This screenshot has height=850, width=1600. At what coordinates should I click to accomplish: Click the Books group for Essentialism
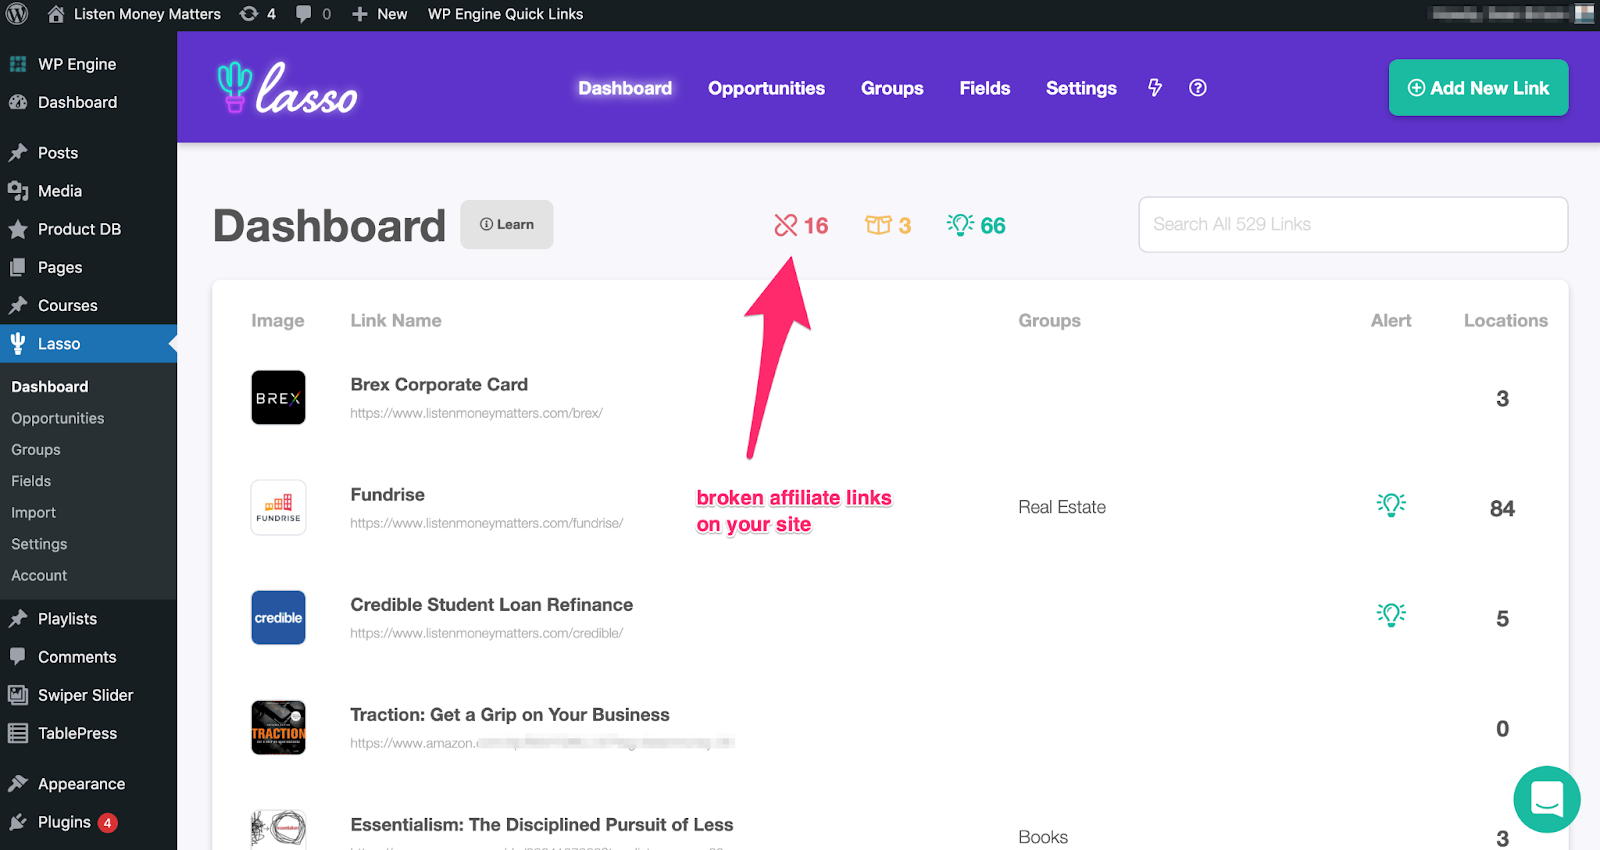tap(1043, 837)
